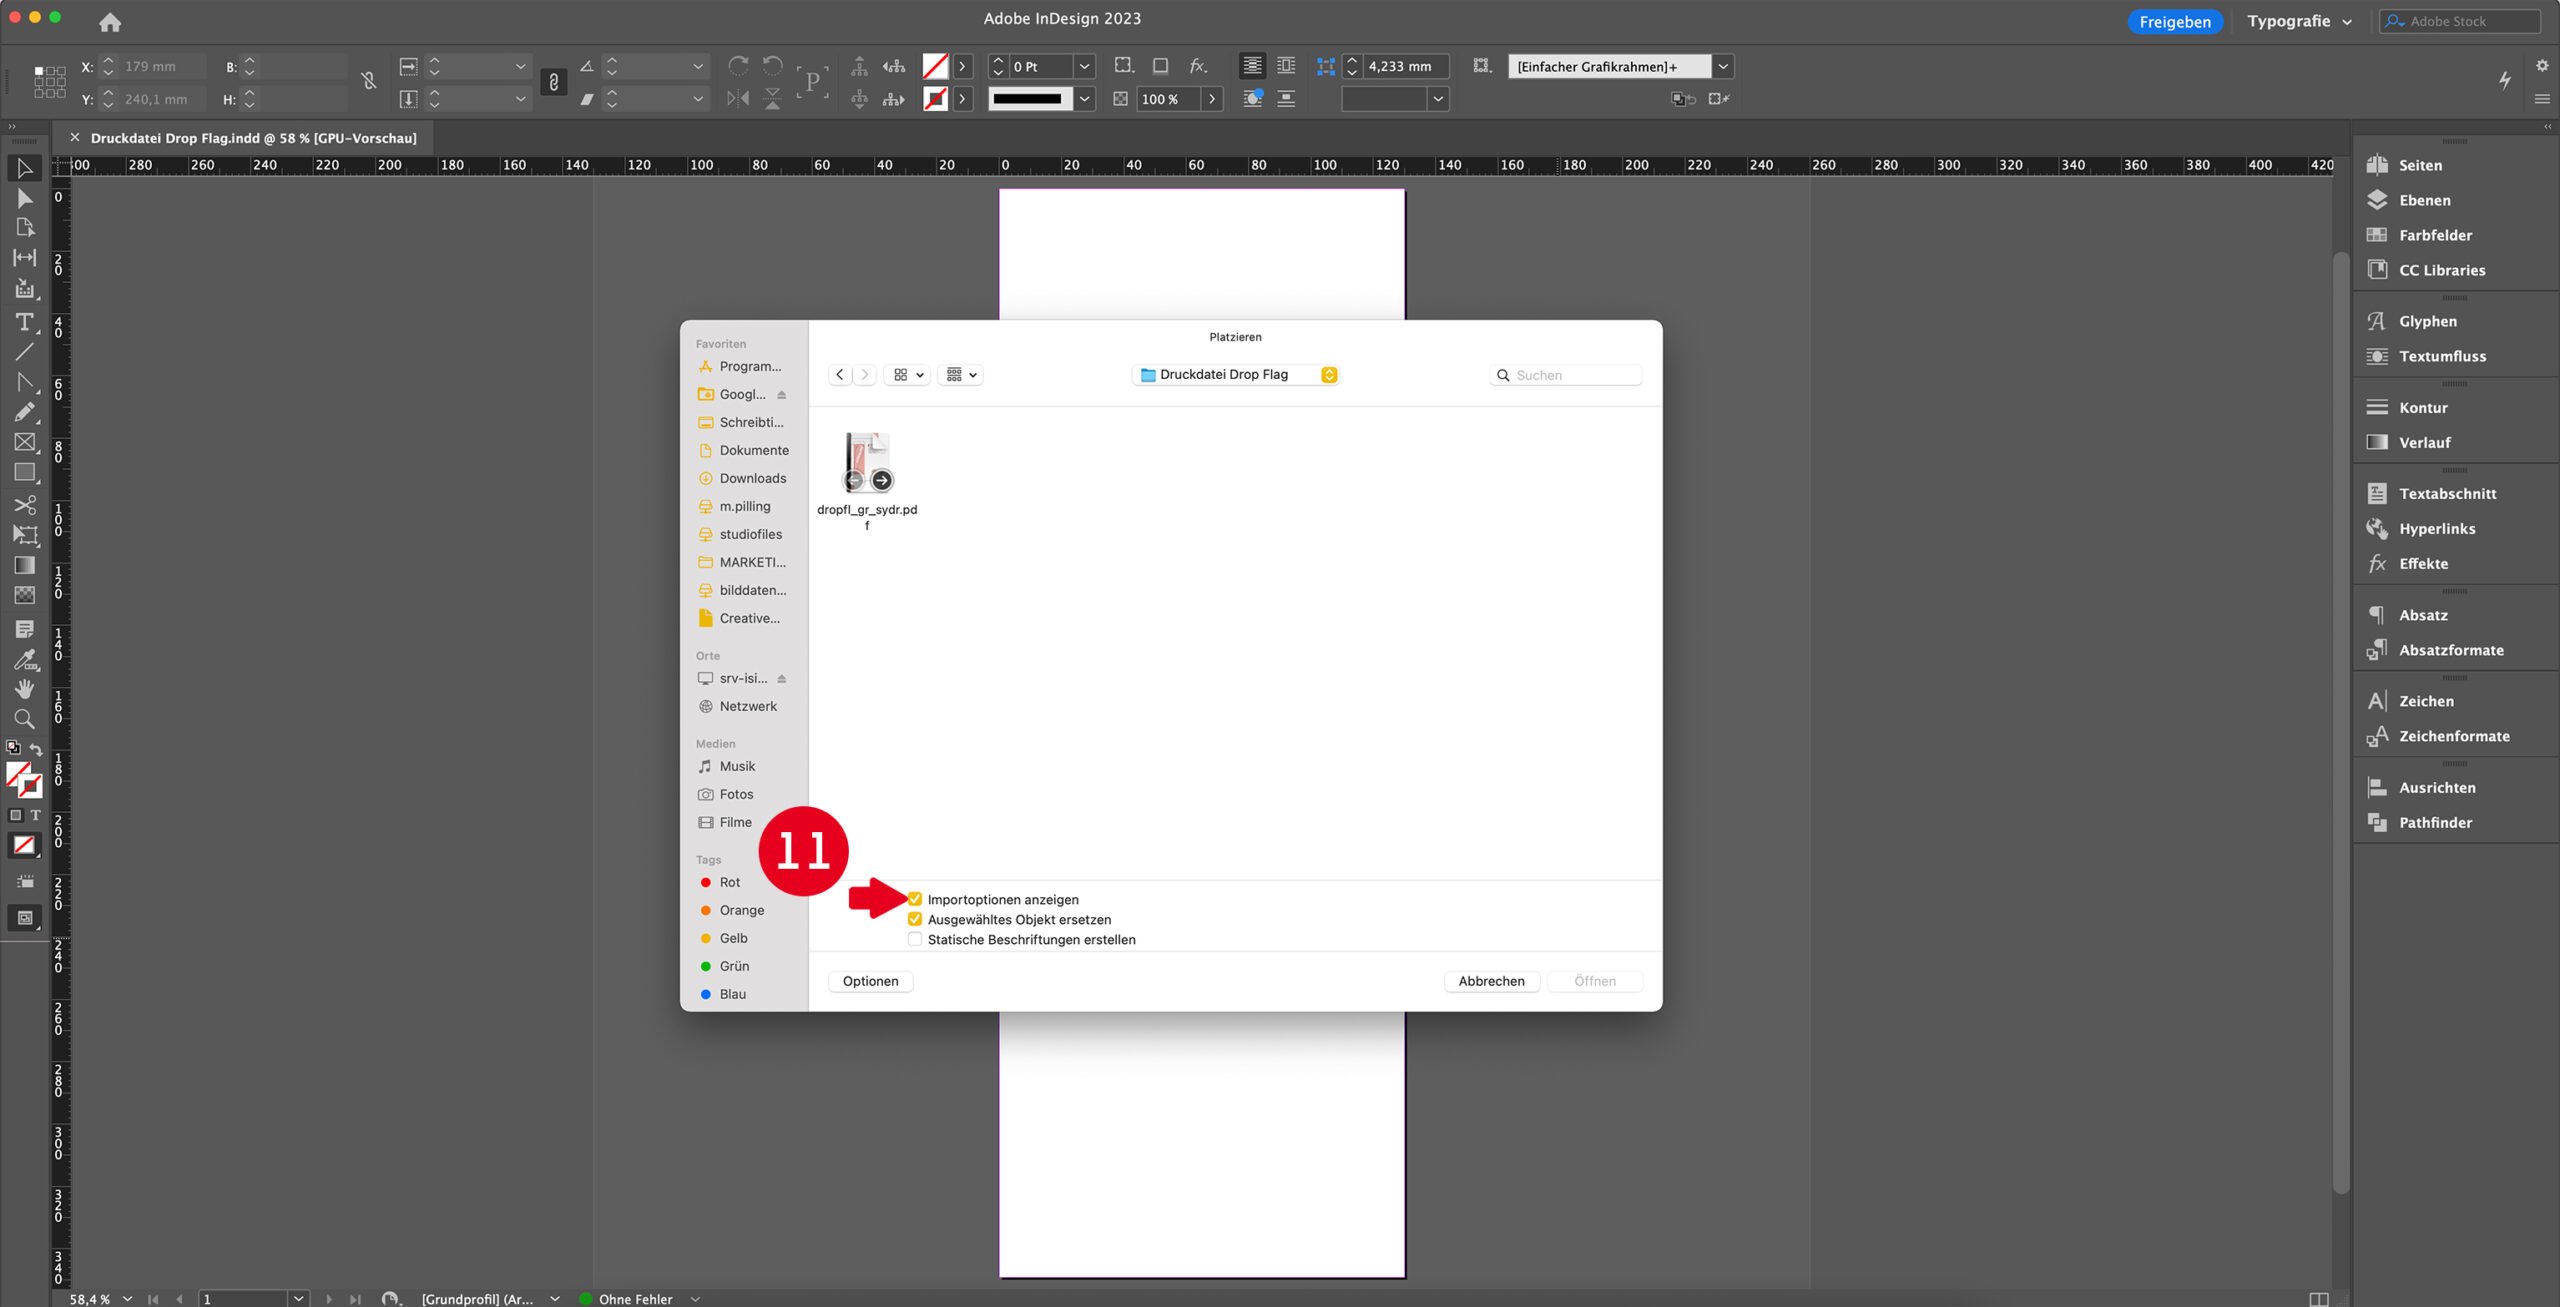Click the Home icon
Image resolution: width=2560 pixels, height=1307 pixels.
tap(110, 22)
